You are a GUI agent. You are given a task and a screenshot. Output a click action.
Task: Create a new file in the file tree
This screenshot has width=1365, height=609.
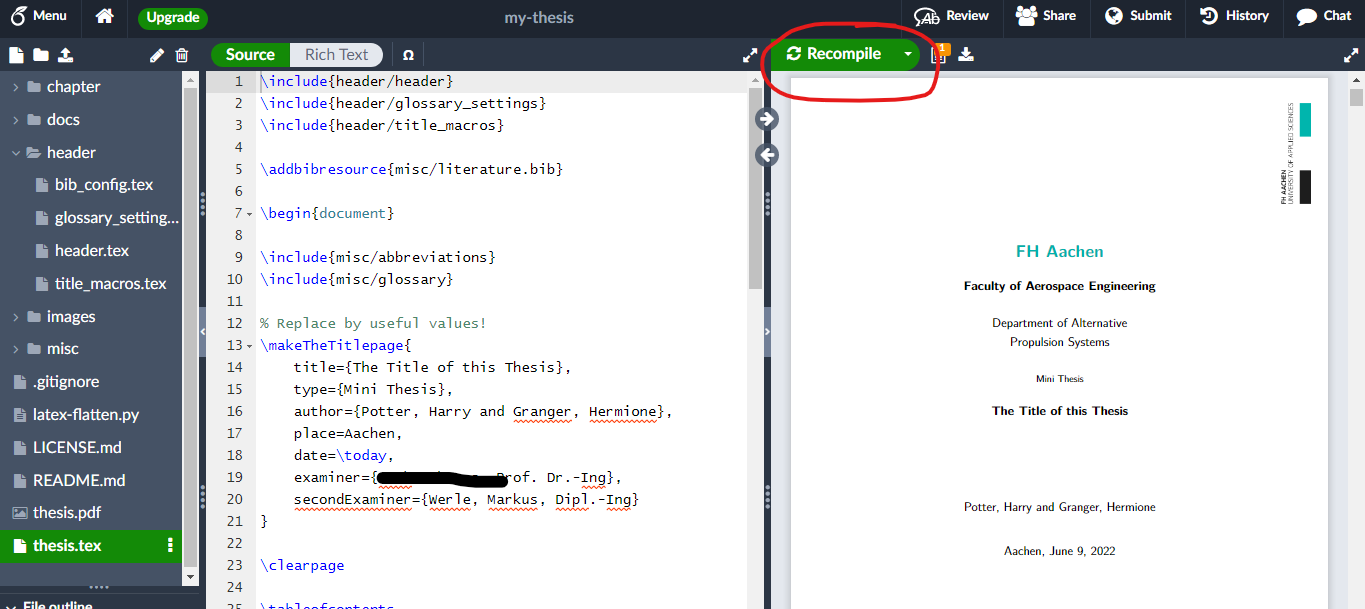16,55
